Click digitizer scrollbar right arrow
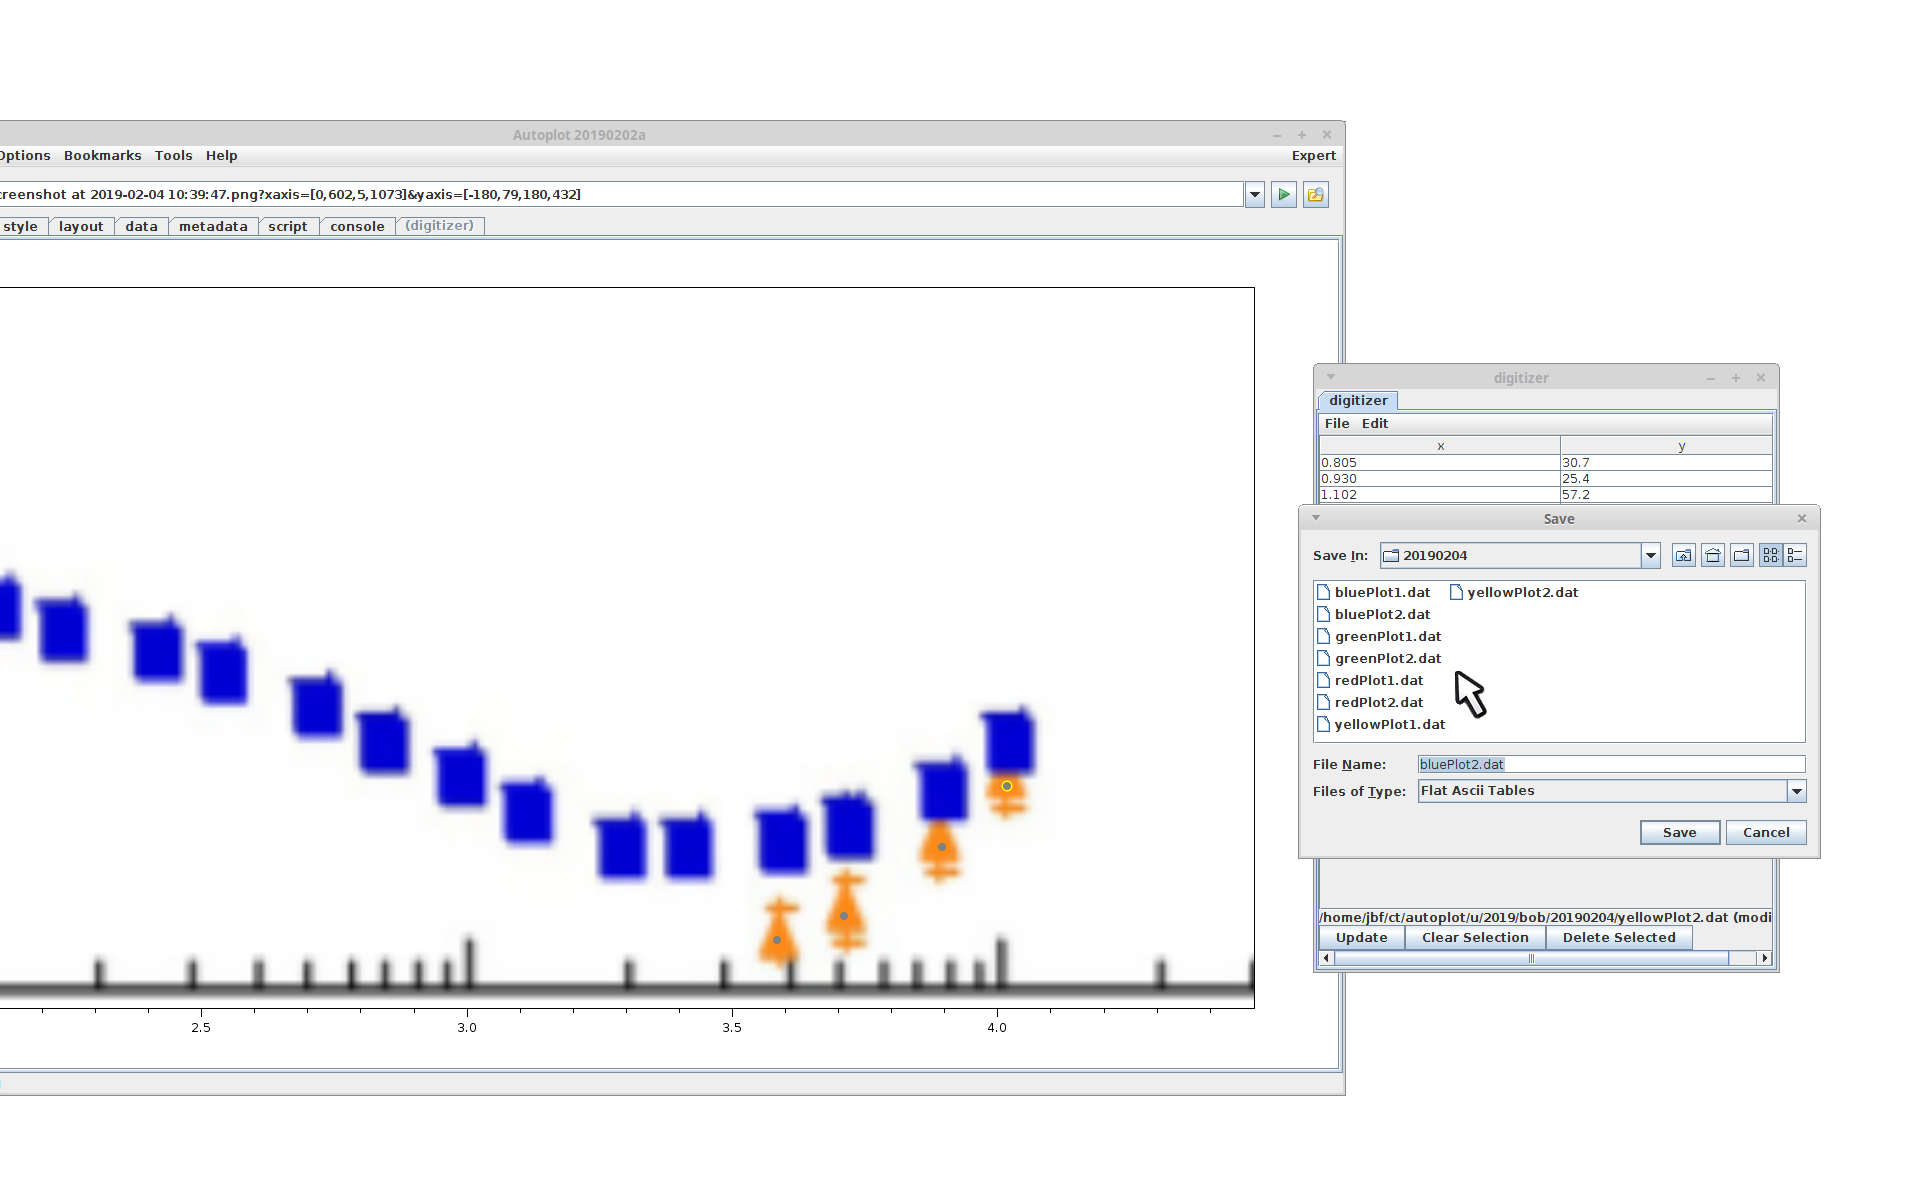This screenshot has height=1200, width=1920. point(1765,959)
